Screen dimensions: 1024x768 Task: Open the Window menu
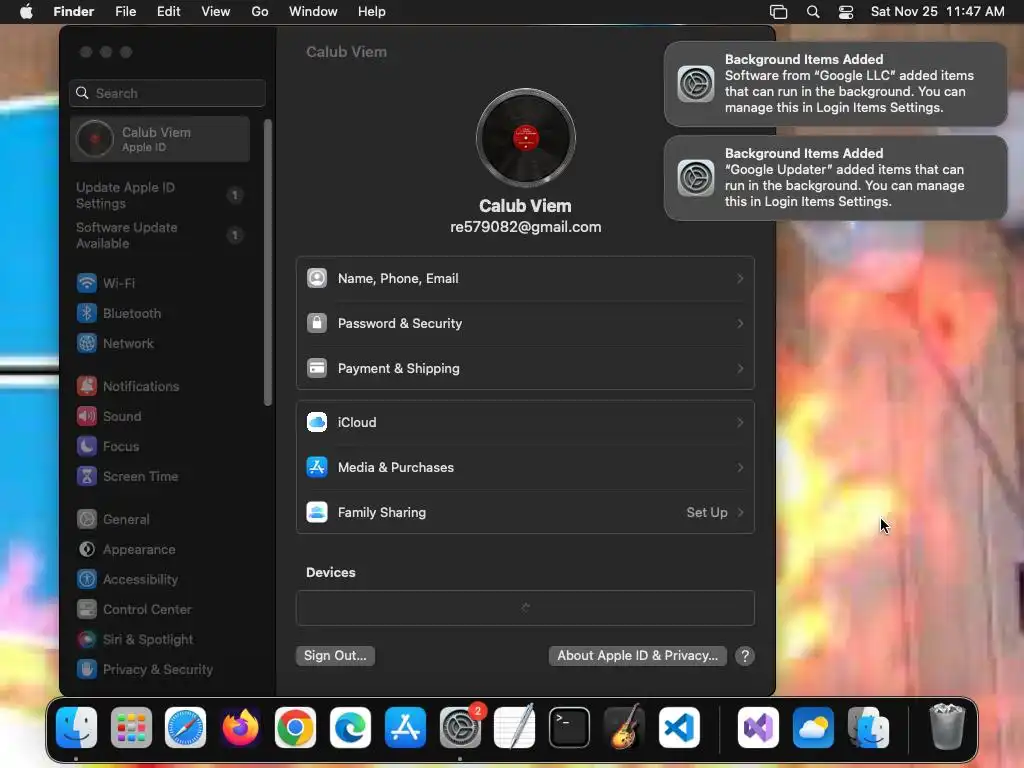point(313,12)
